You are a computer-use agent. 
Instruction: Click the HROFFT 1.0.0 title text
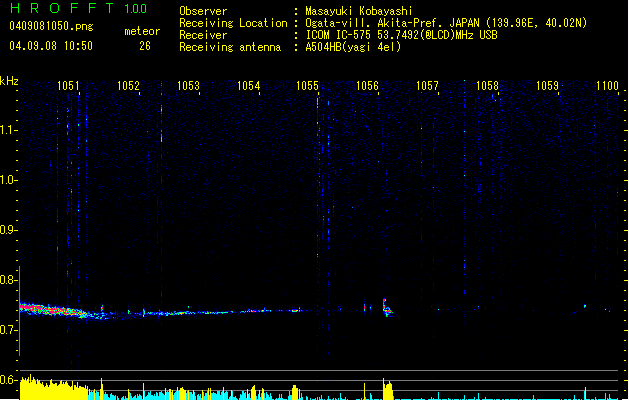tap(79, 8)
